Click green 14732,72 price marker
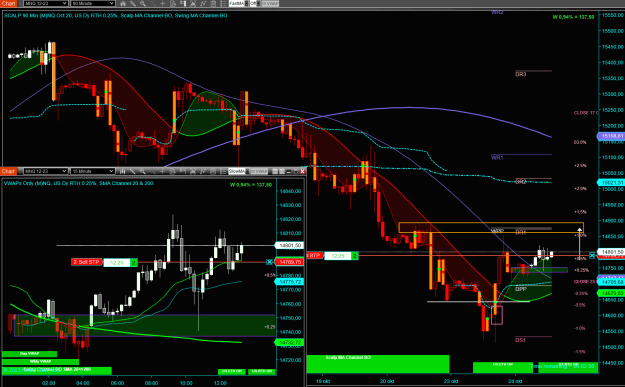The image size is (625, 387). click(290, 342)
